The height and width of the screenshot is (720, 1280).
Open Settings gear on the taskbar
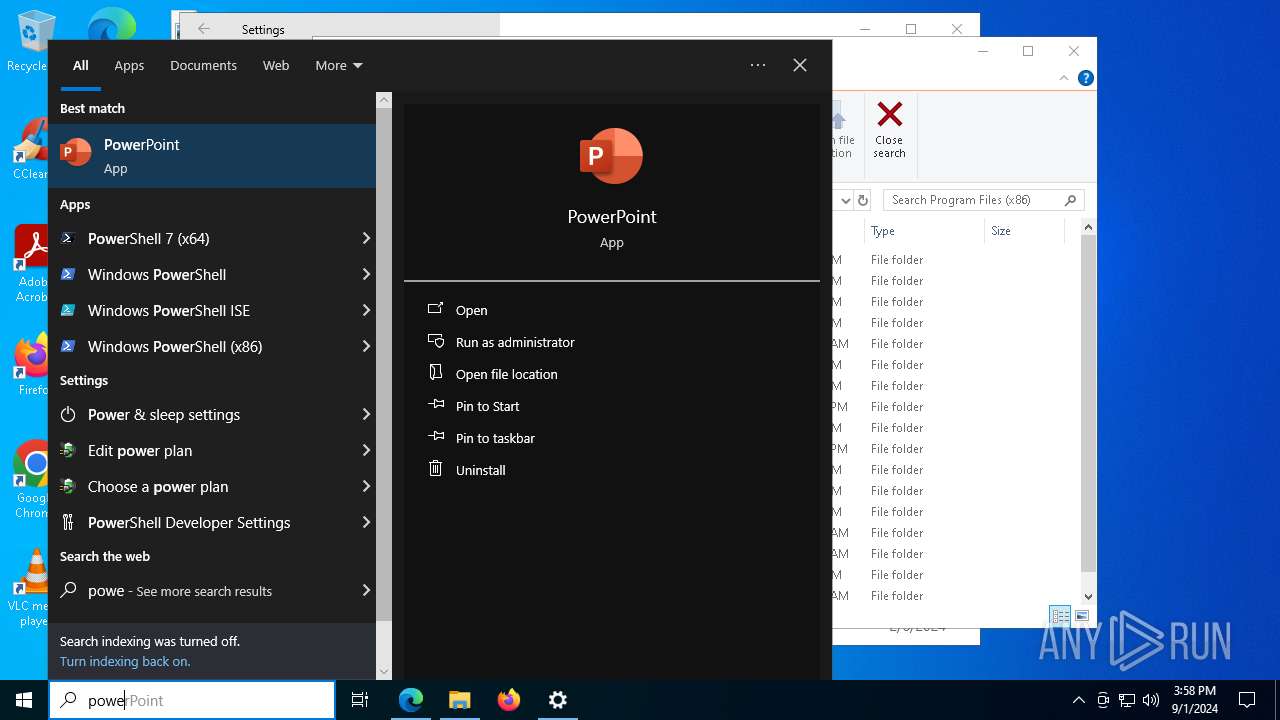coord(558,700)
